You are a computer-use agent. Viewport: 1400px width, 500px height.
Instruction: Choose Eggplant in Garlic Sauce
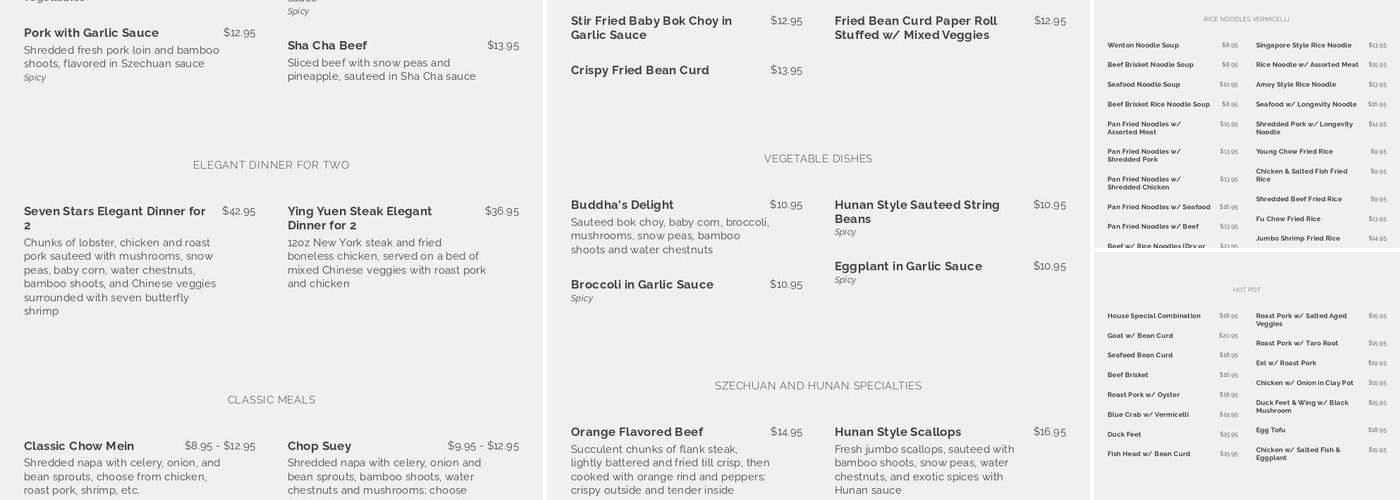908,266
